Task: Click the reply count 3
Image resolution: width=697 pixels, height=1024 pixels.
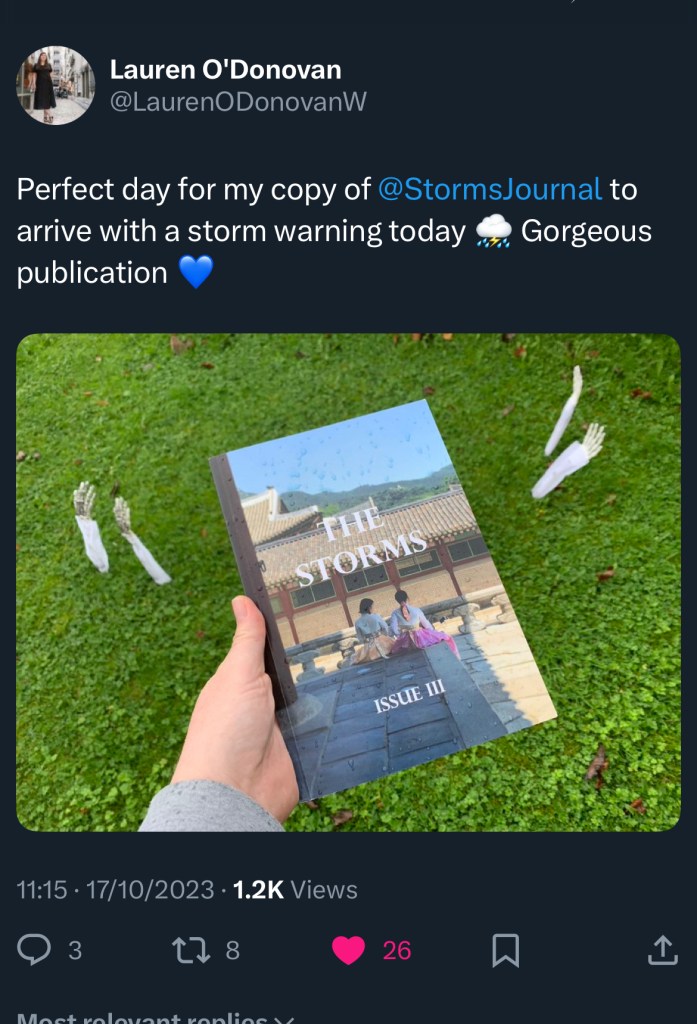Action: [75, 950]
